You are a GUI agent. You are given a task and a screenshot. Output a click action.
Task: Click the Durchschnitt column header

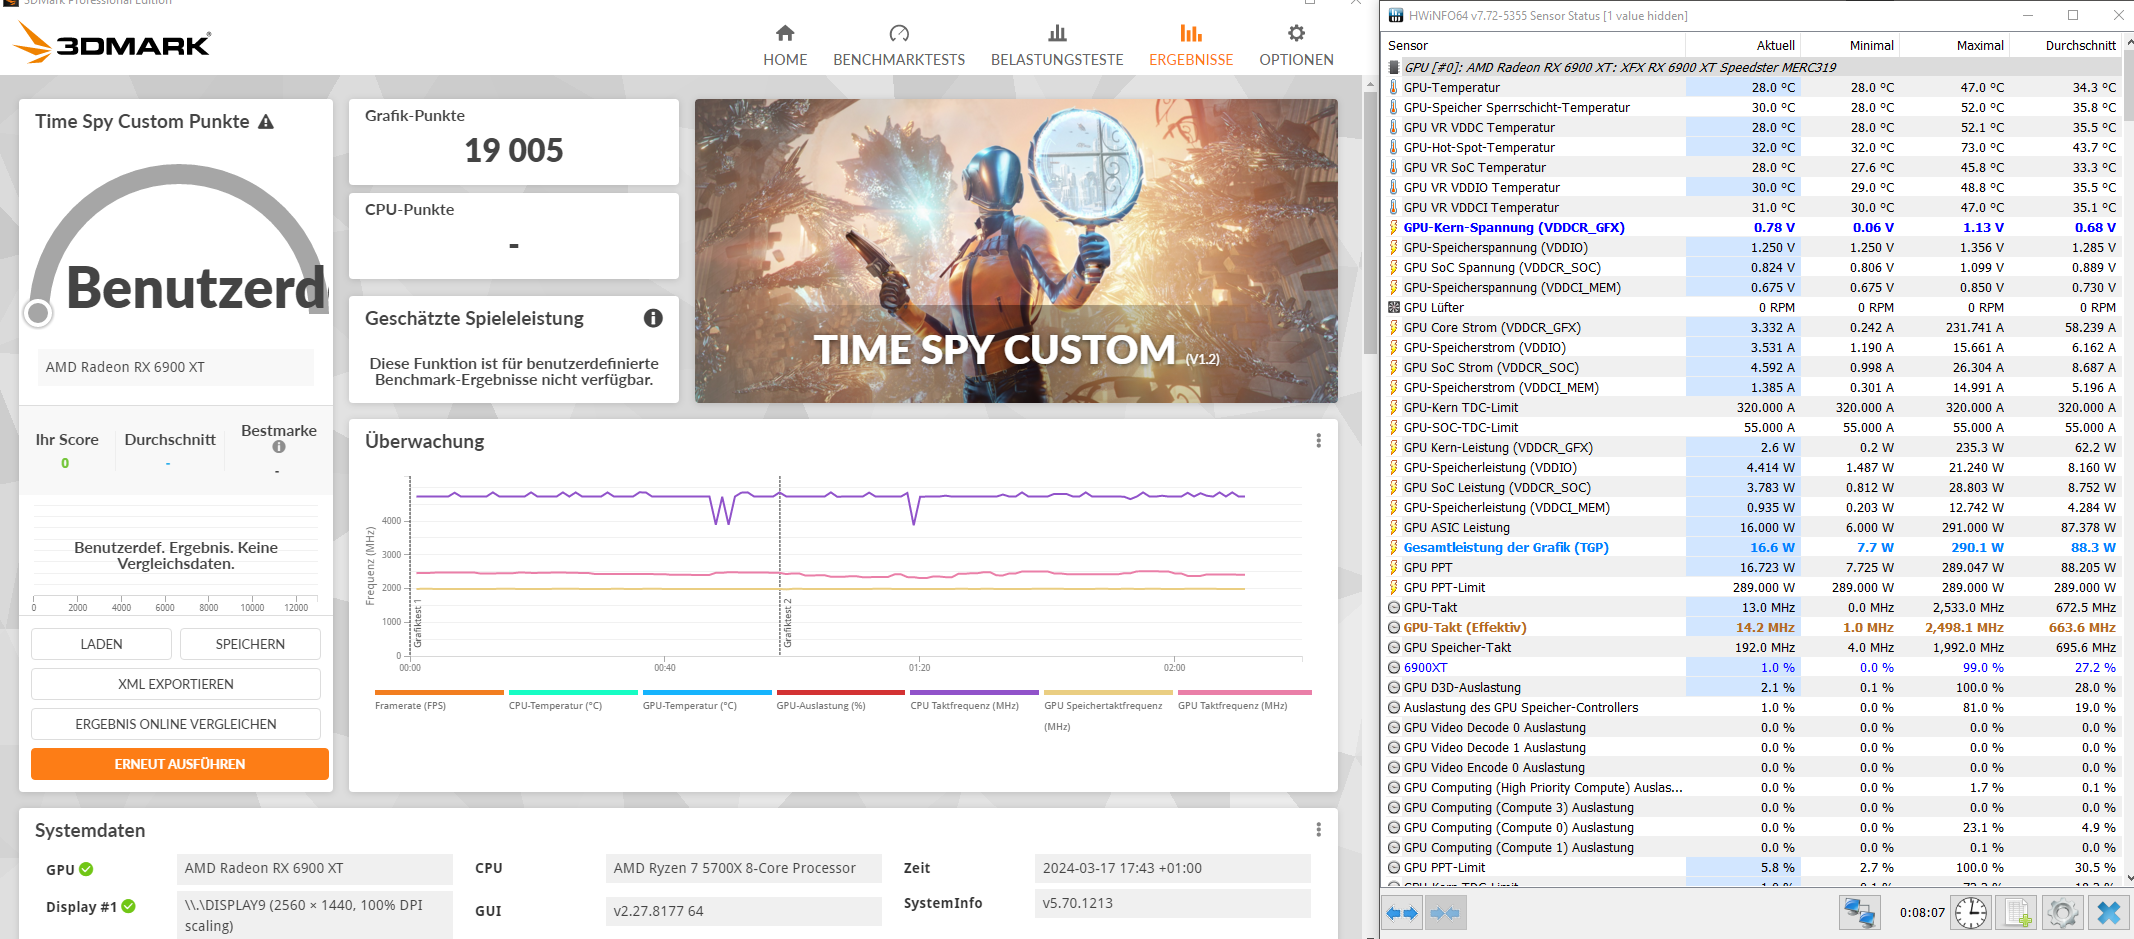pos(2065,46)
